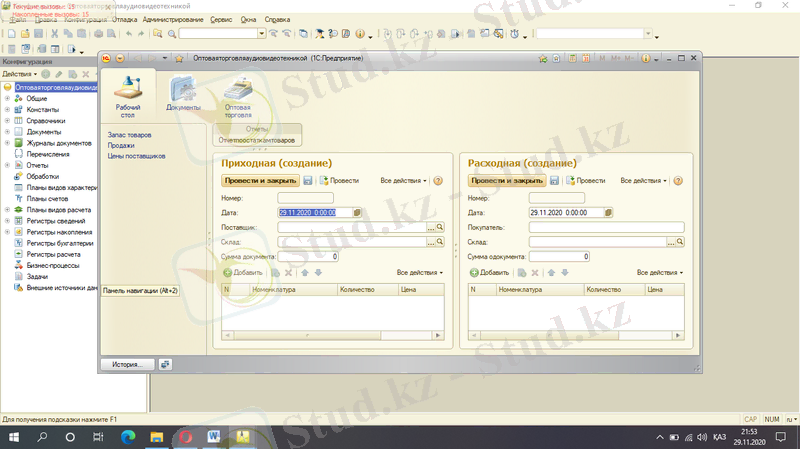Click the История button
The image size is (800, 449).
click(127, 364)
